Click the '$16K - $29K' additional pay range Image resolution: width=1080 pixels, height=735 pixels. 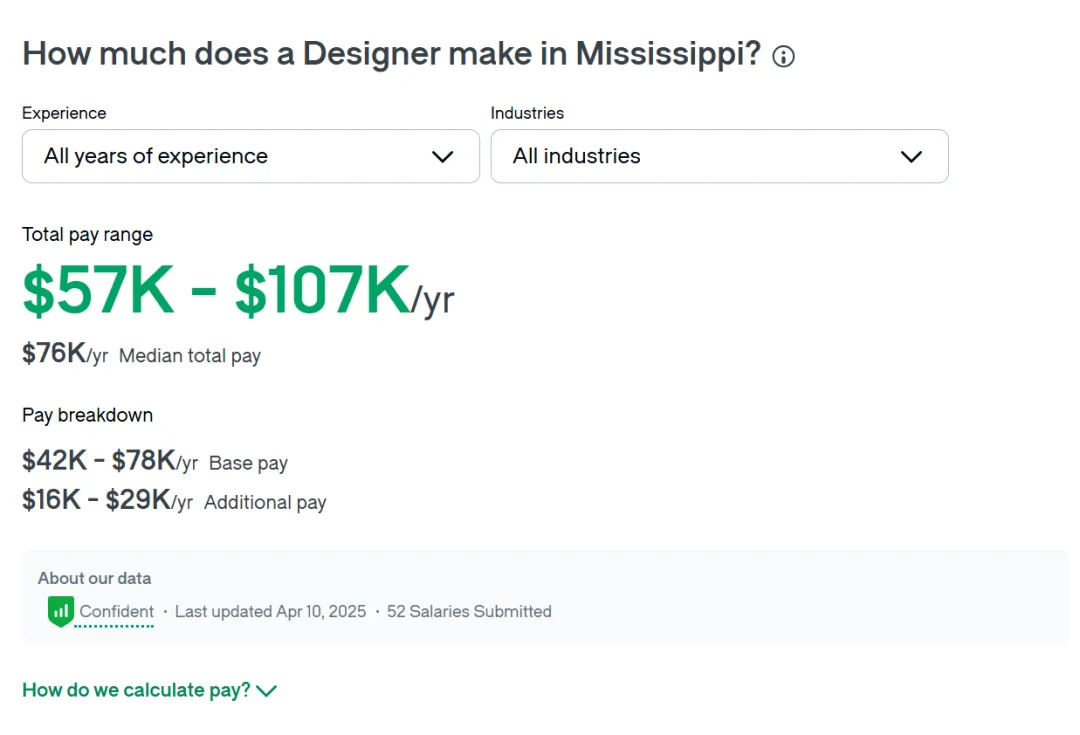coord(96,500)
